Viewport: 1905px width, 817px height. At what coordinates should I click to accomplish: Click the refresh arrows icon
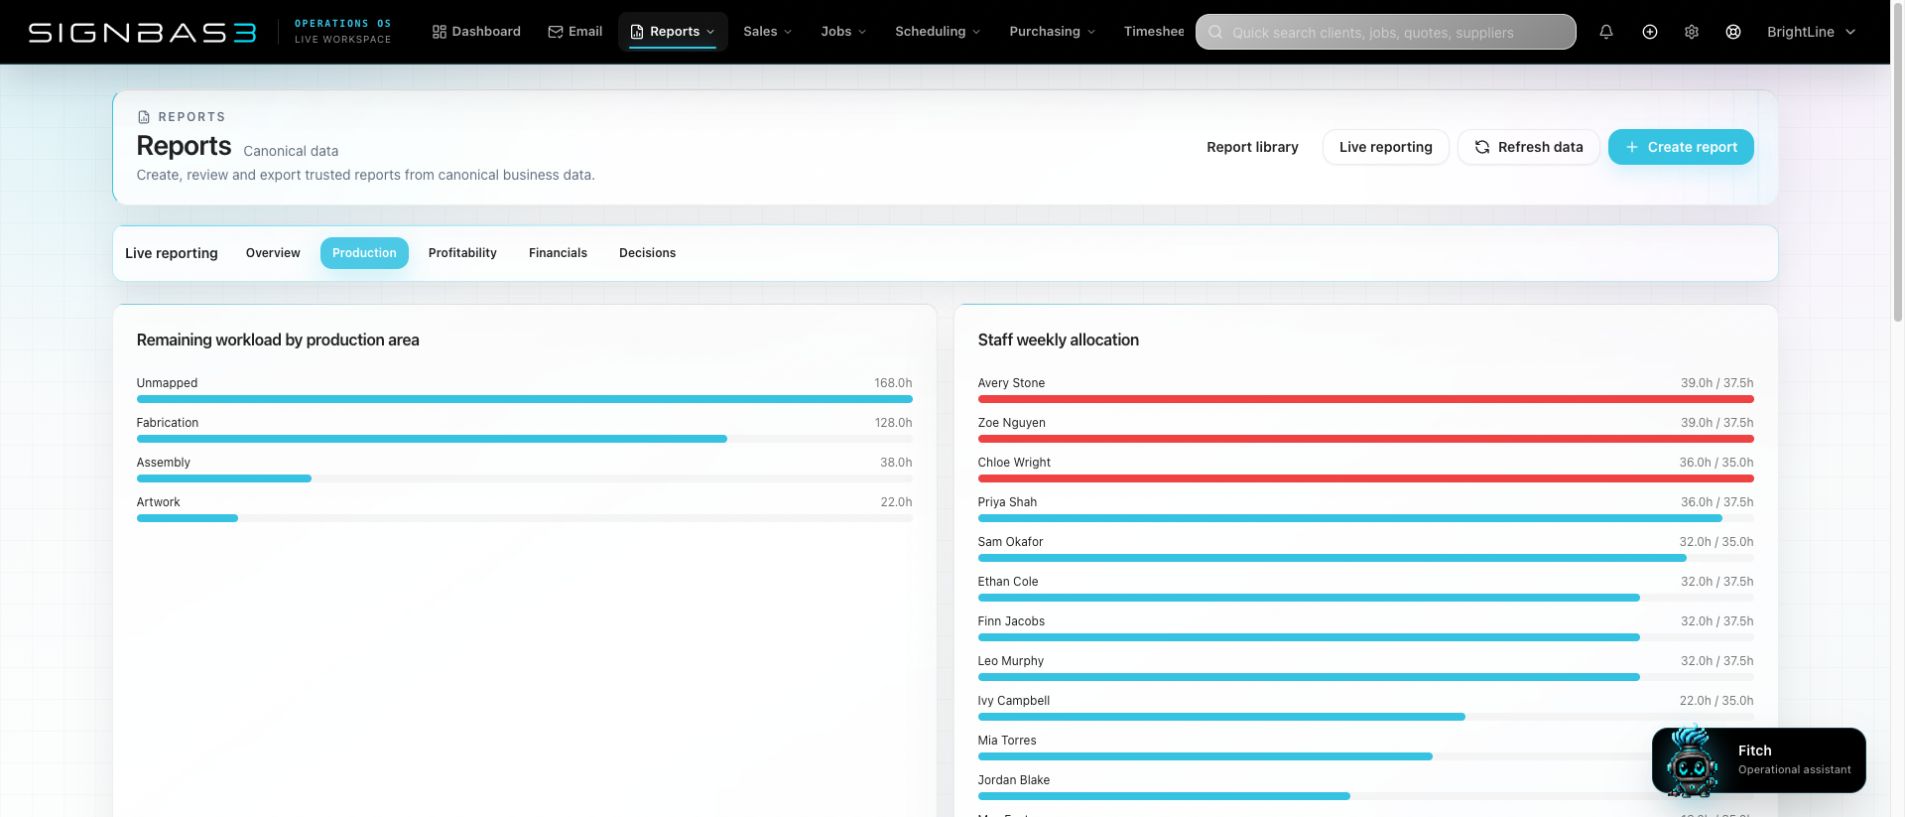point(1482,147)
